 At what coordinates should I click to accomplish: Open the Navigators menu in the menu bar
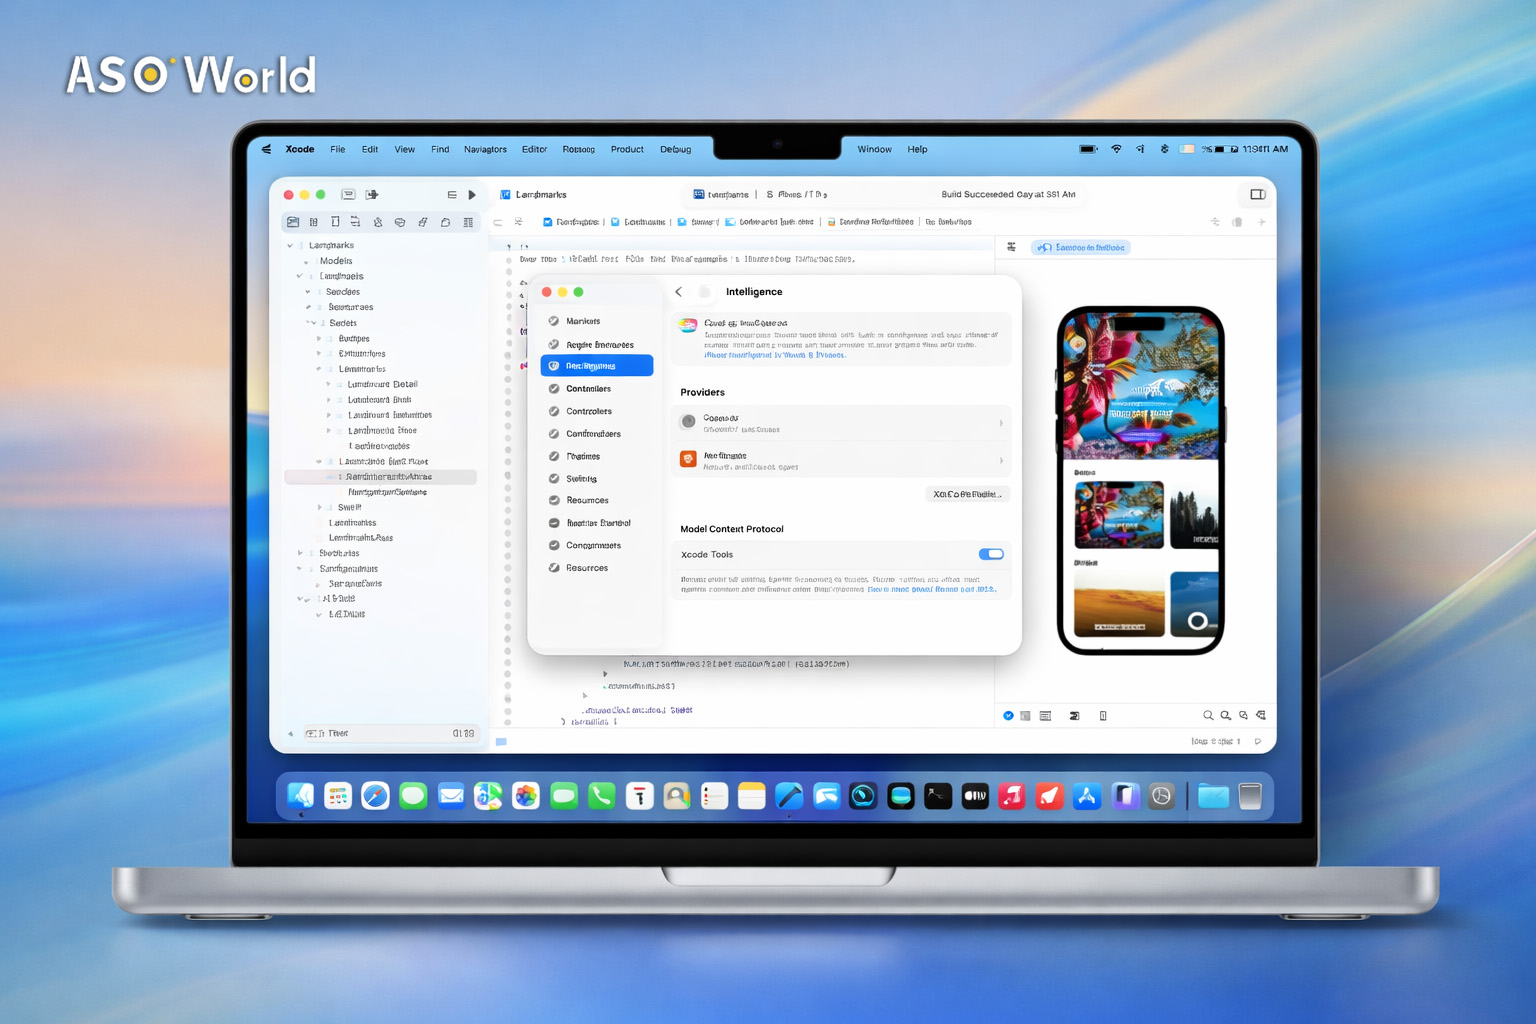(x=485, y=148)
